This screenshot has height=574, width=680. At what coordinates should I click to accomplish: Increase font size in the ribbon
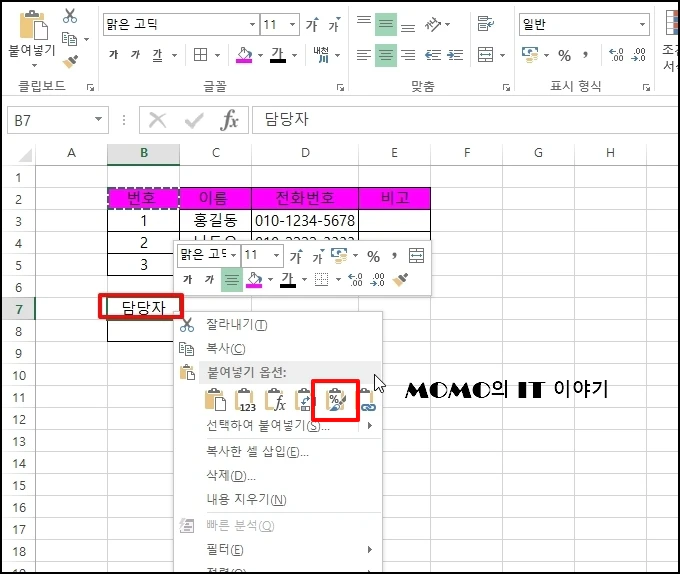tap(312, 25)
